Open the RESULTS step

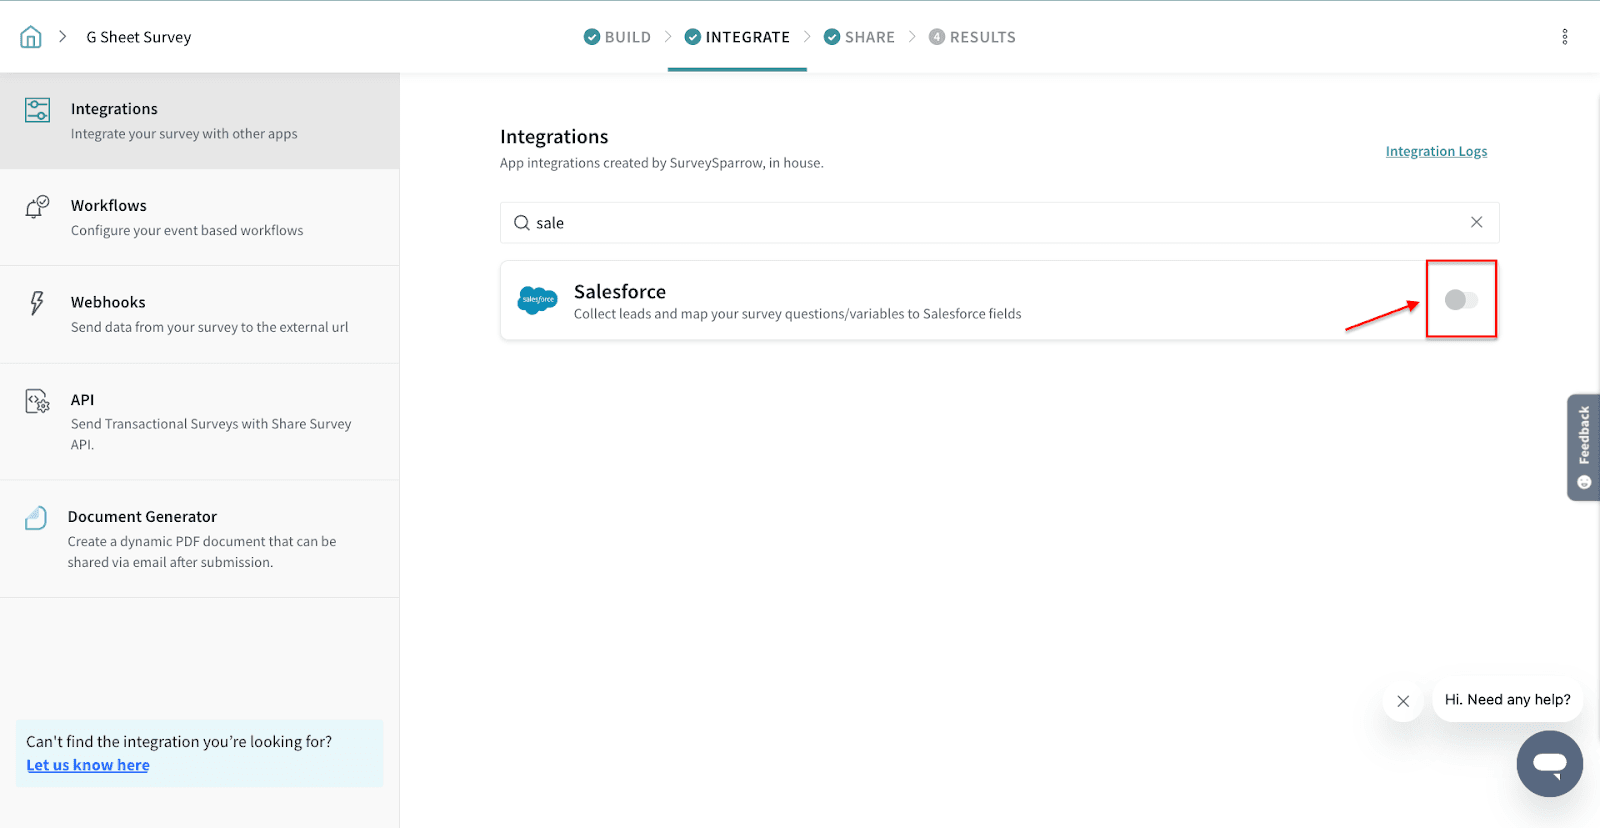coord(972,37)
